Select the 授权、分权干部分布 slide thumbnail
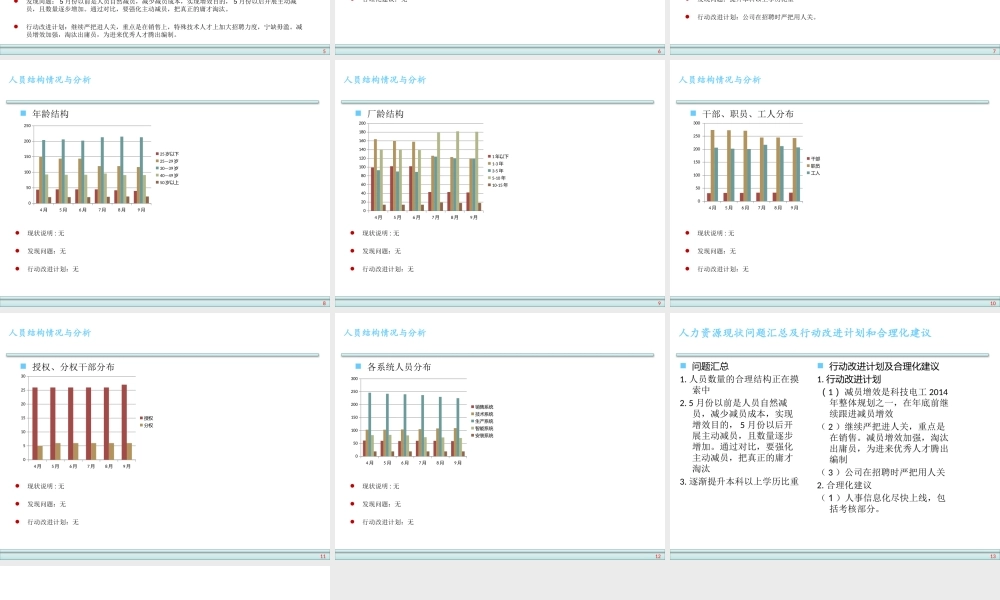 coord(165,437)
